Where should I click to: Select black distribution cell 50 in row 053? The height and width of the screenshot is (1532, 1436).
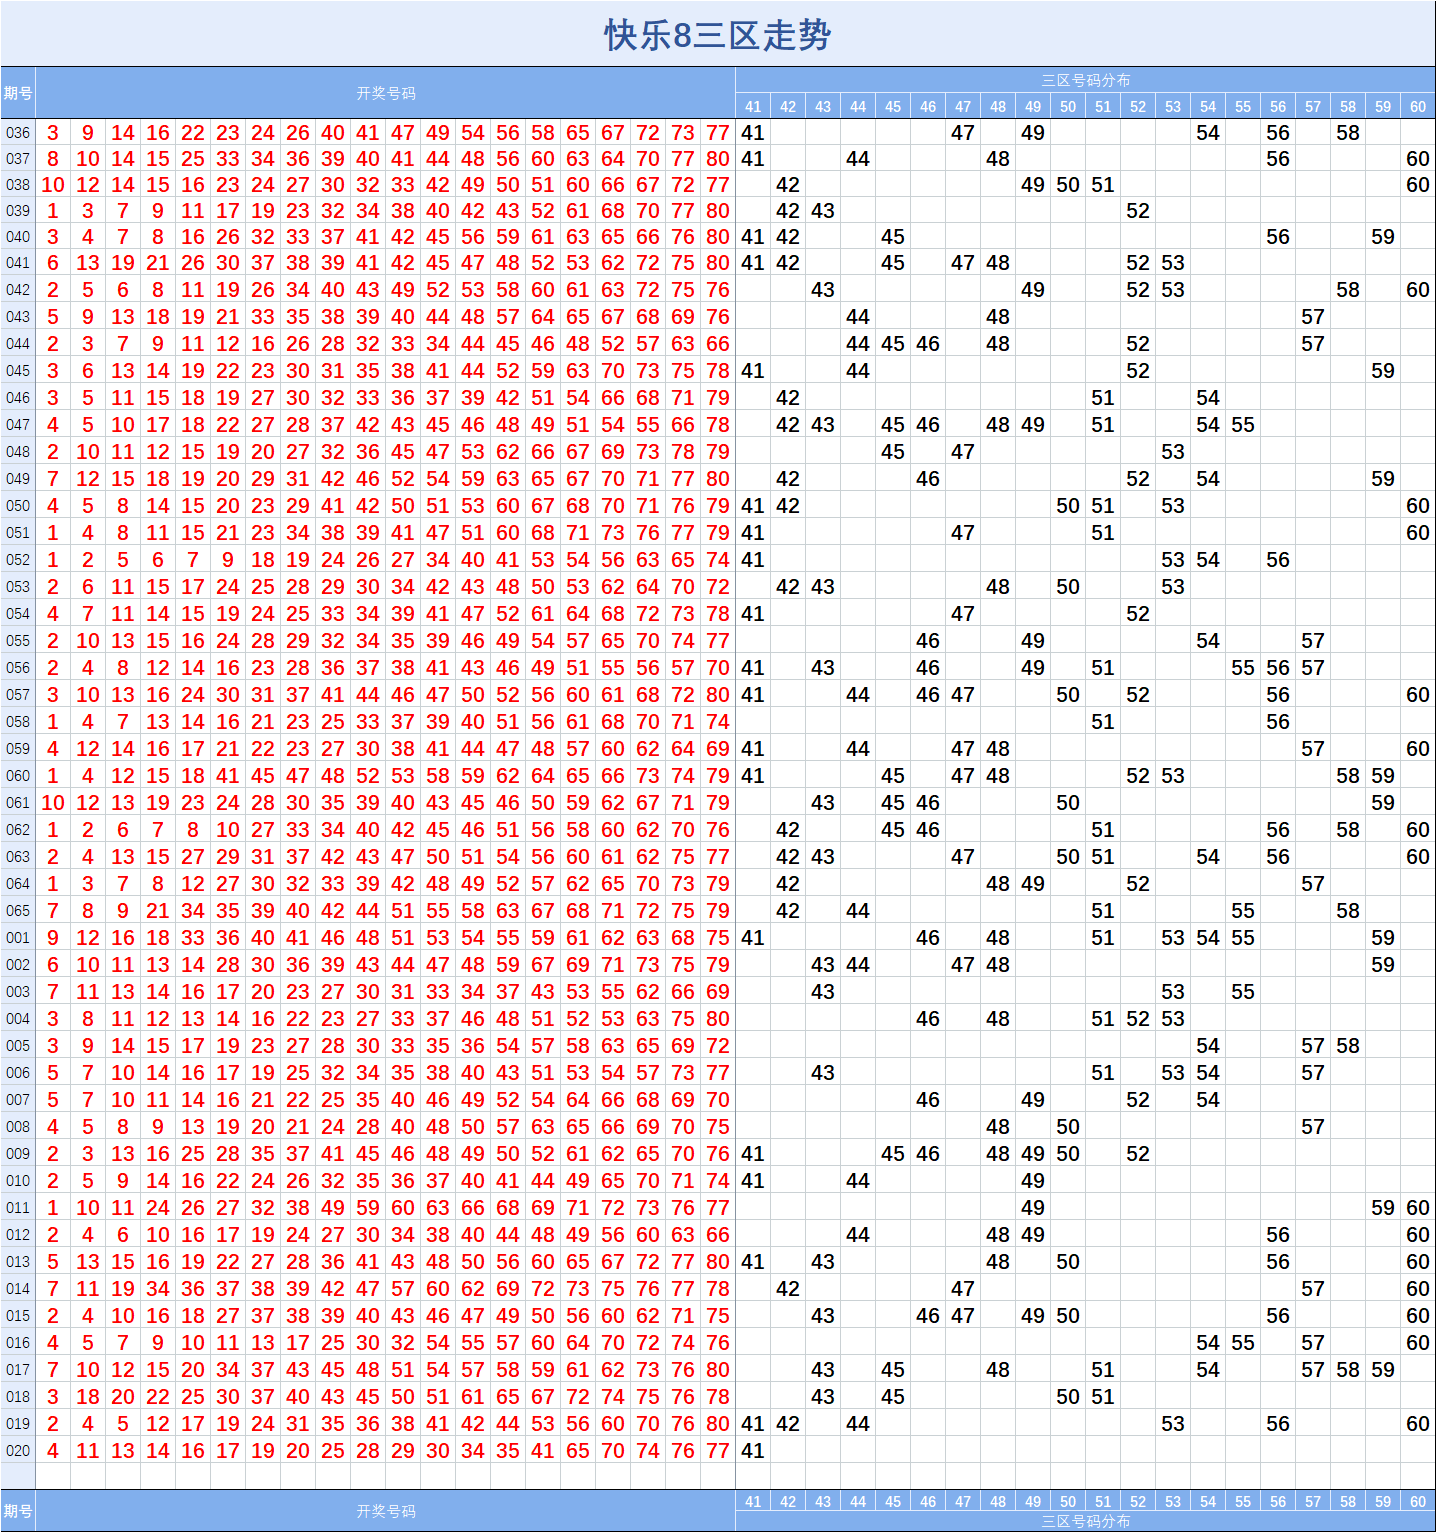click(1068, 587)
